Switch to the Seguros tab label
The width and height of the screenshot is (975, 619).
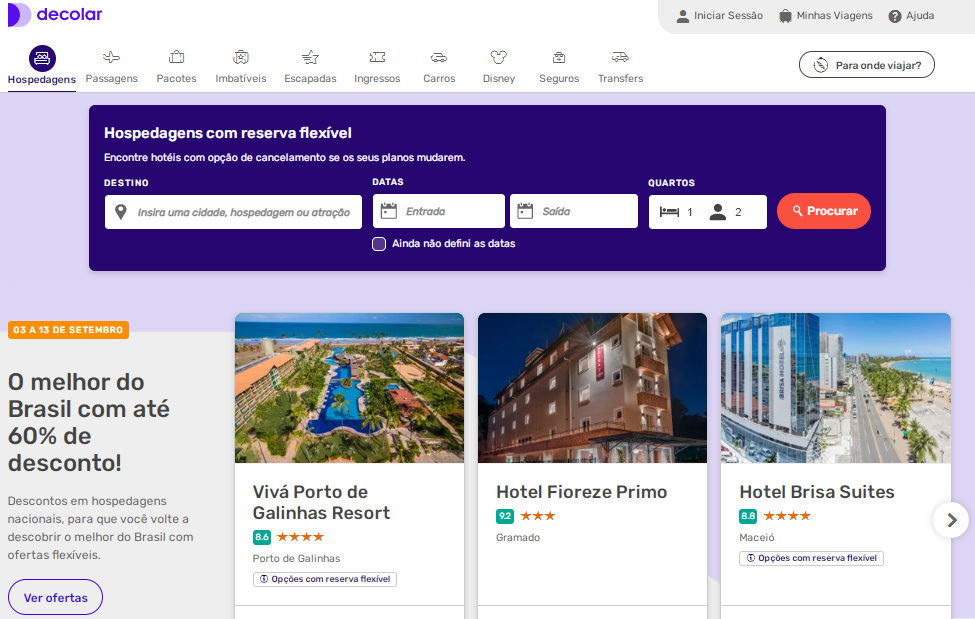point(559,78)
